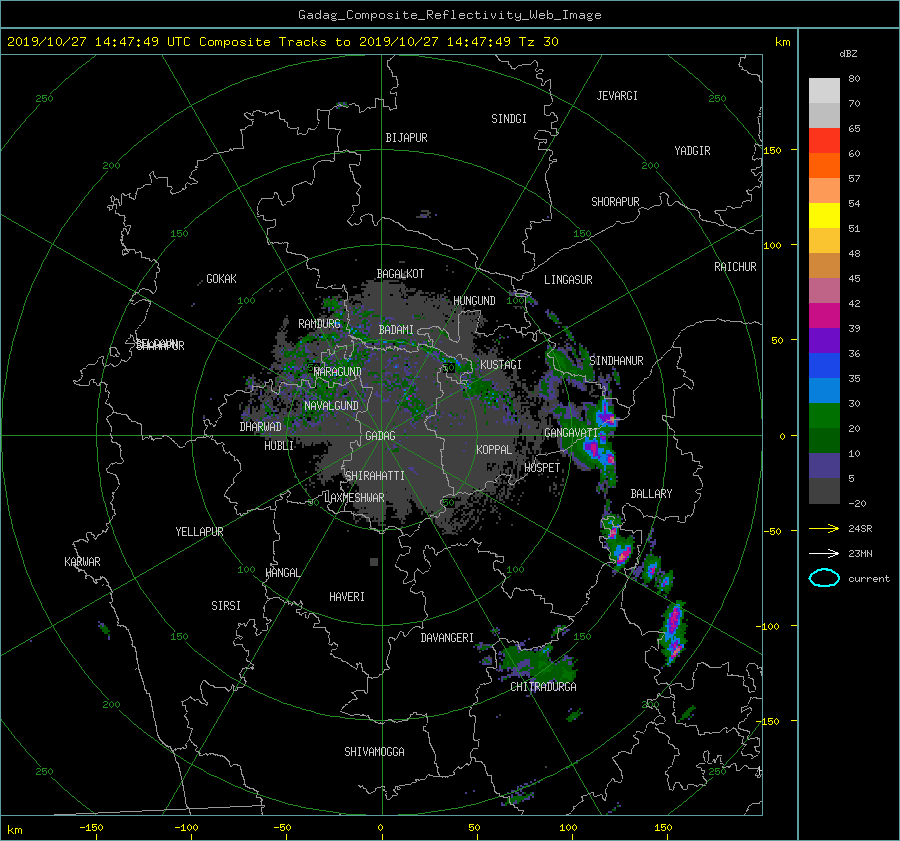Click the yellow 54 dBZ legend swatch
This screenshot has width=900, height=841.
point(824,216)
